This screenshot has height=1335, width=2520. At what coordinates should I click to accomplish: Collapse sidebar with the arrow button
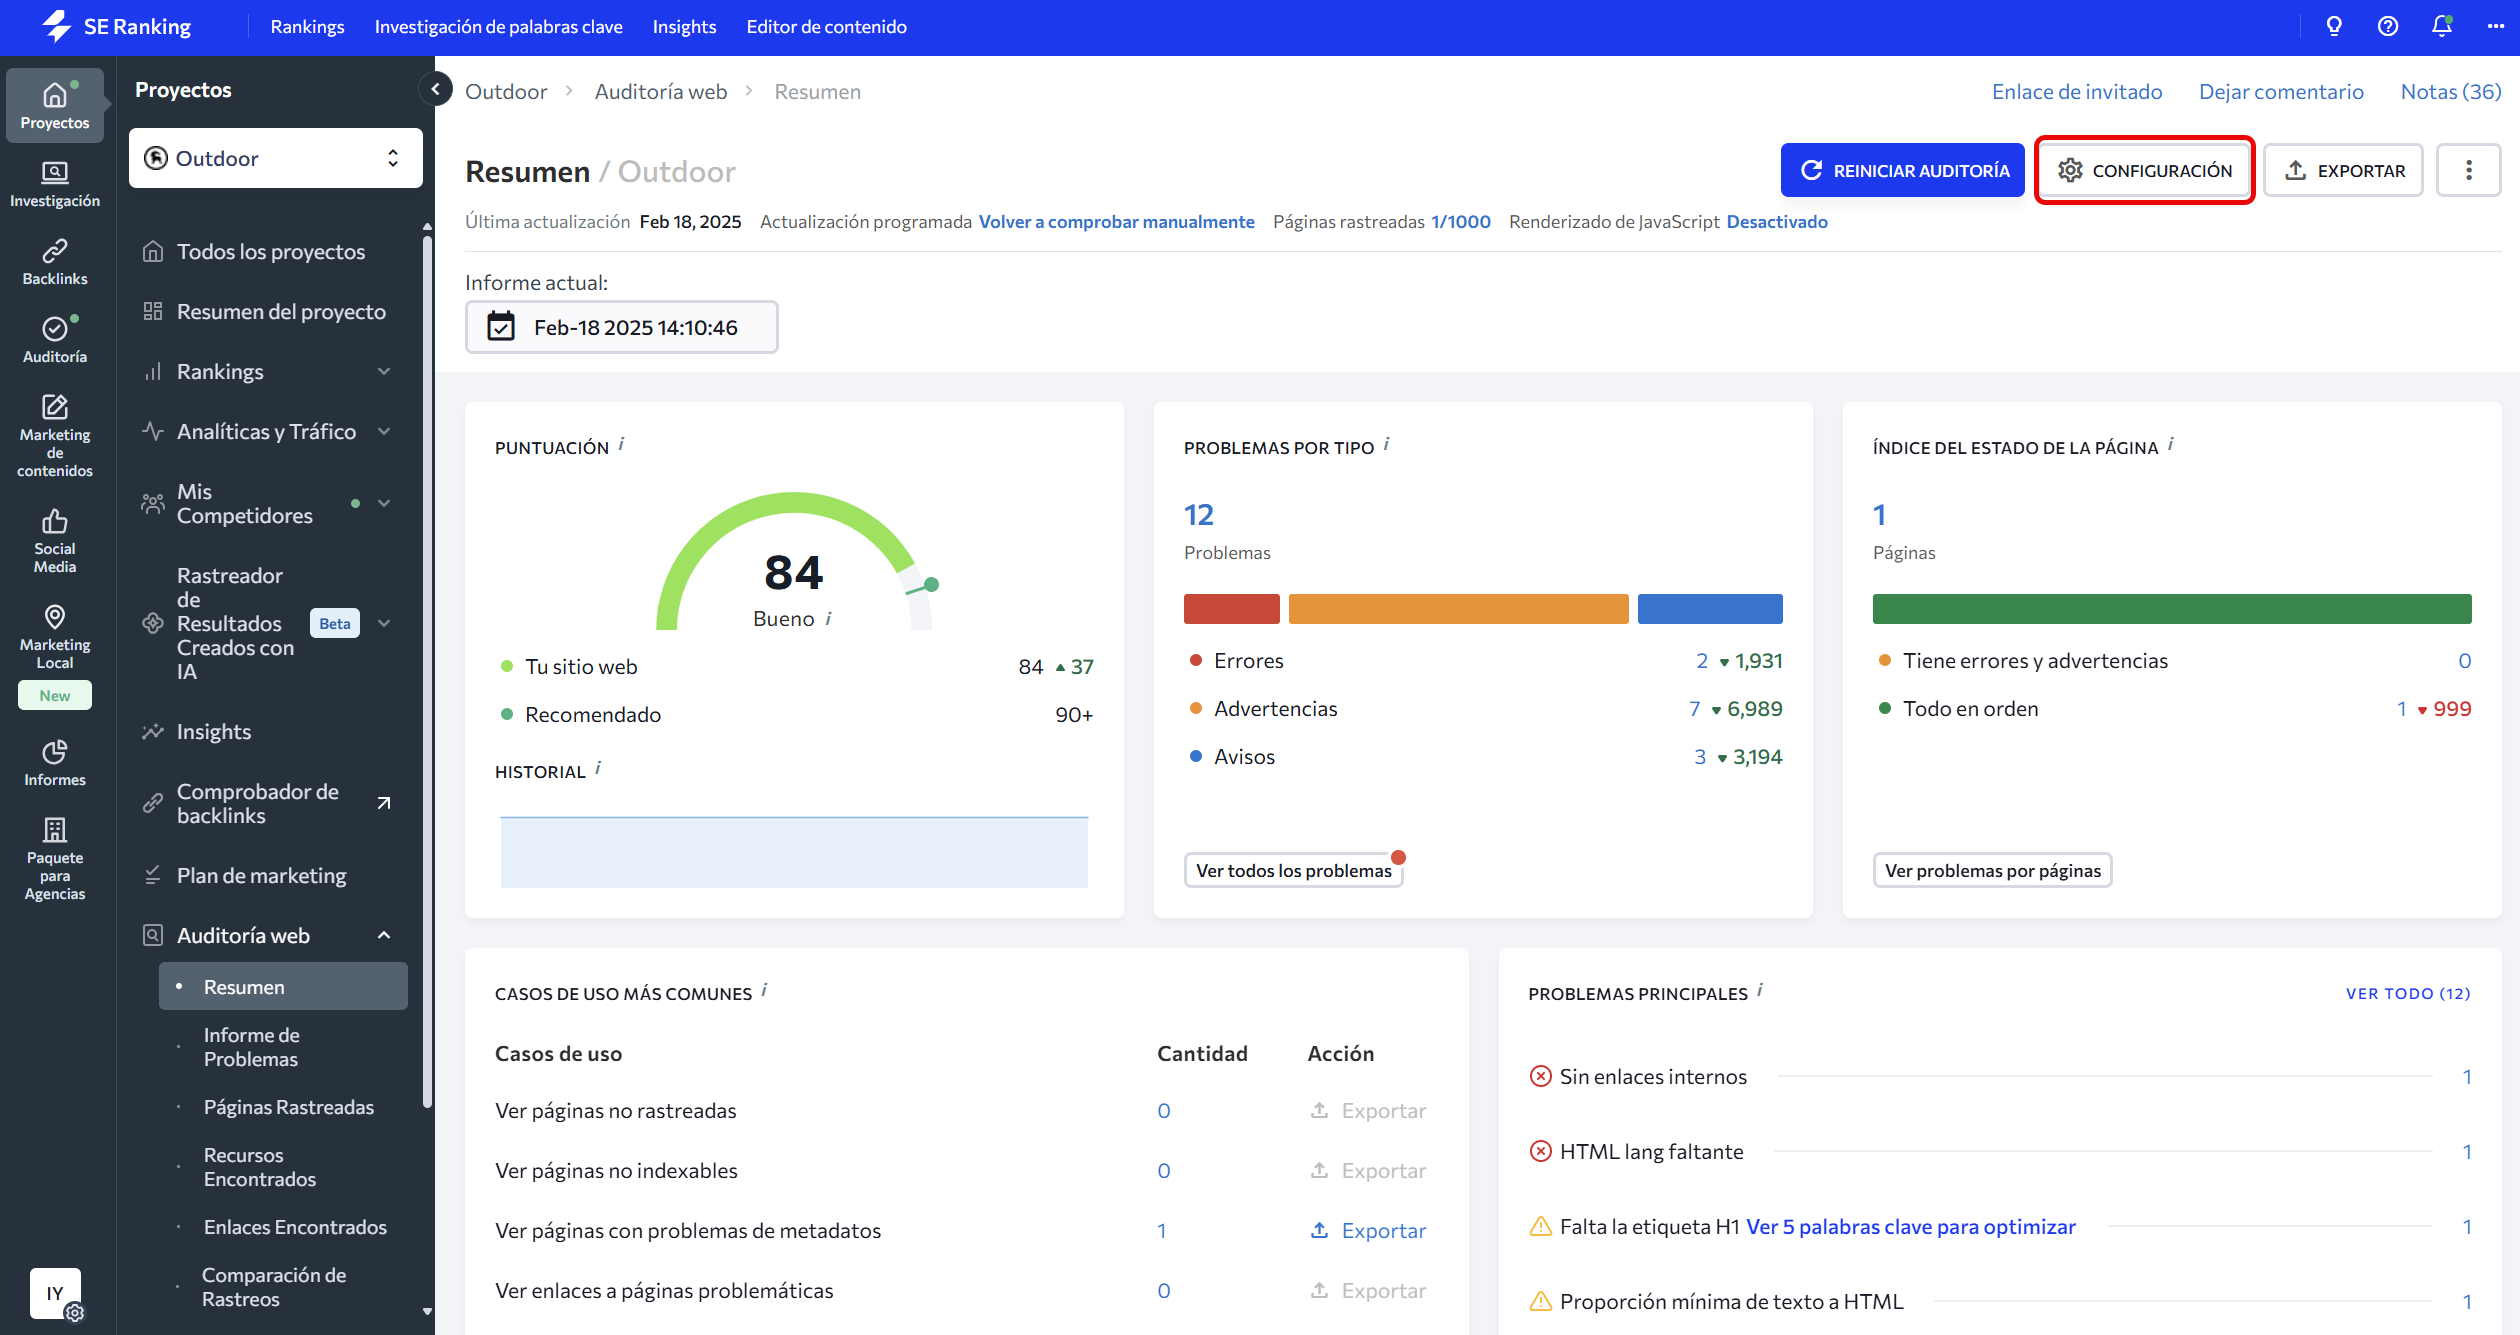point(435,90)
